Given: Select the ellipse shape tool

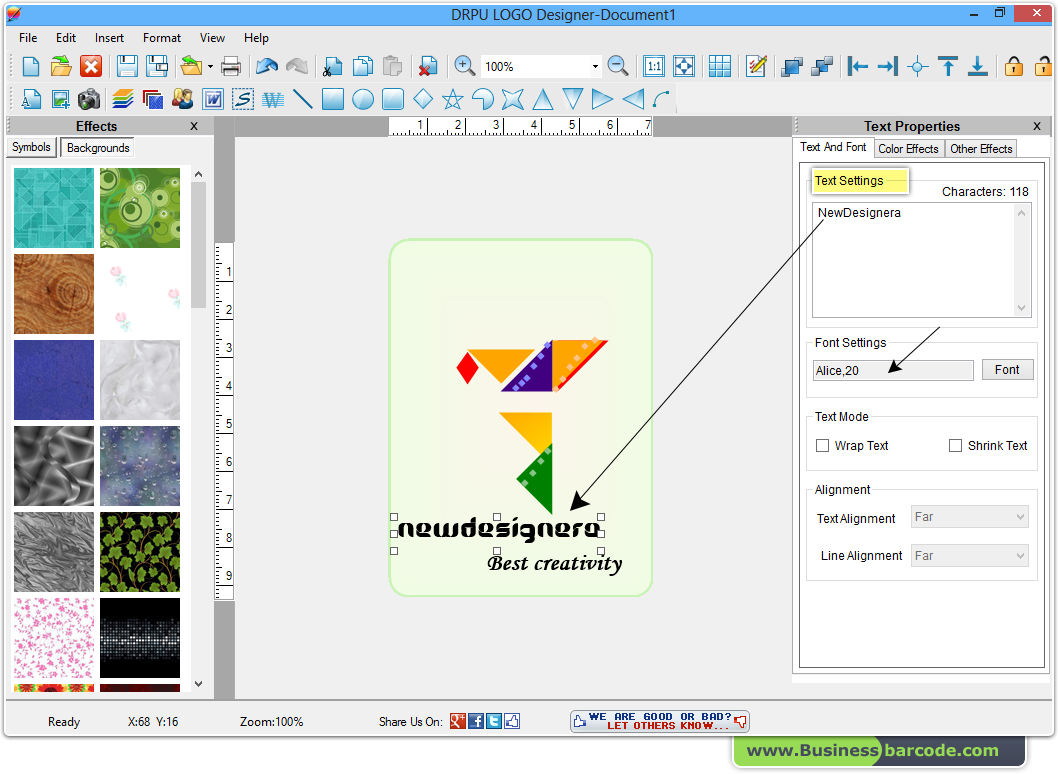Looking at the screenshot, I should 361,98.
